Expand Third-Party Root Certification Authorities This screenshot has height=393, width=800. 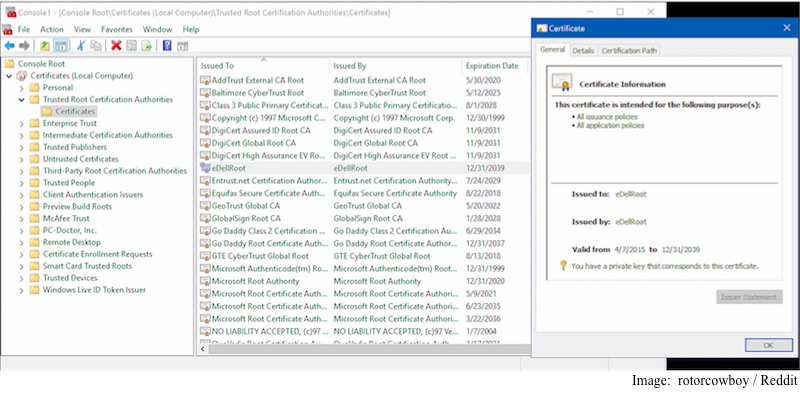21,171
